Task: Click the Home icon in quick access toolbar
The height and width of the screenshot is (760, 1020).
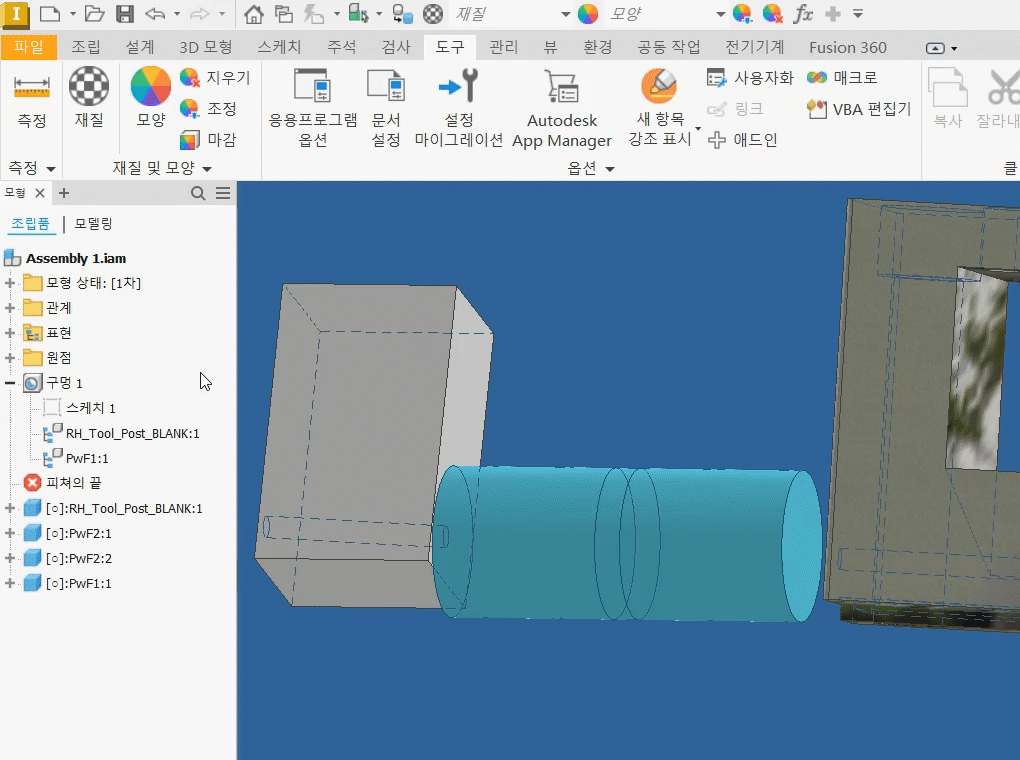Action: (254, 14)
